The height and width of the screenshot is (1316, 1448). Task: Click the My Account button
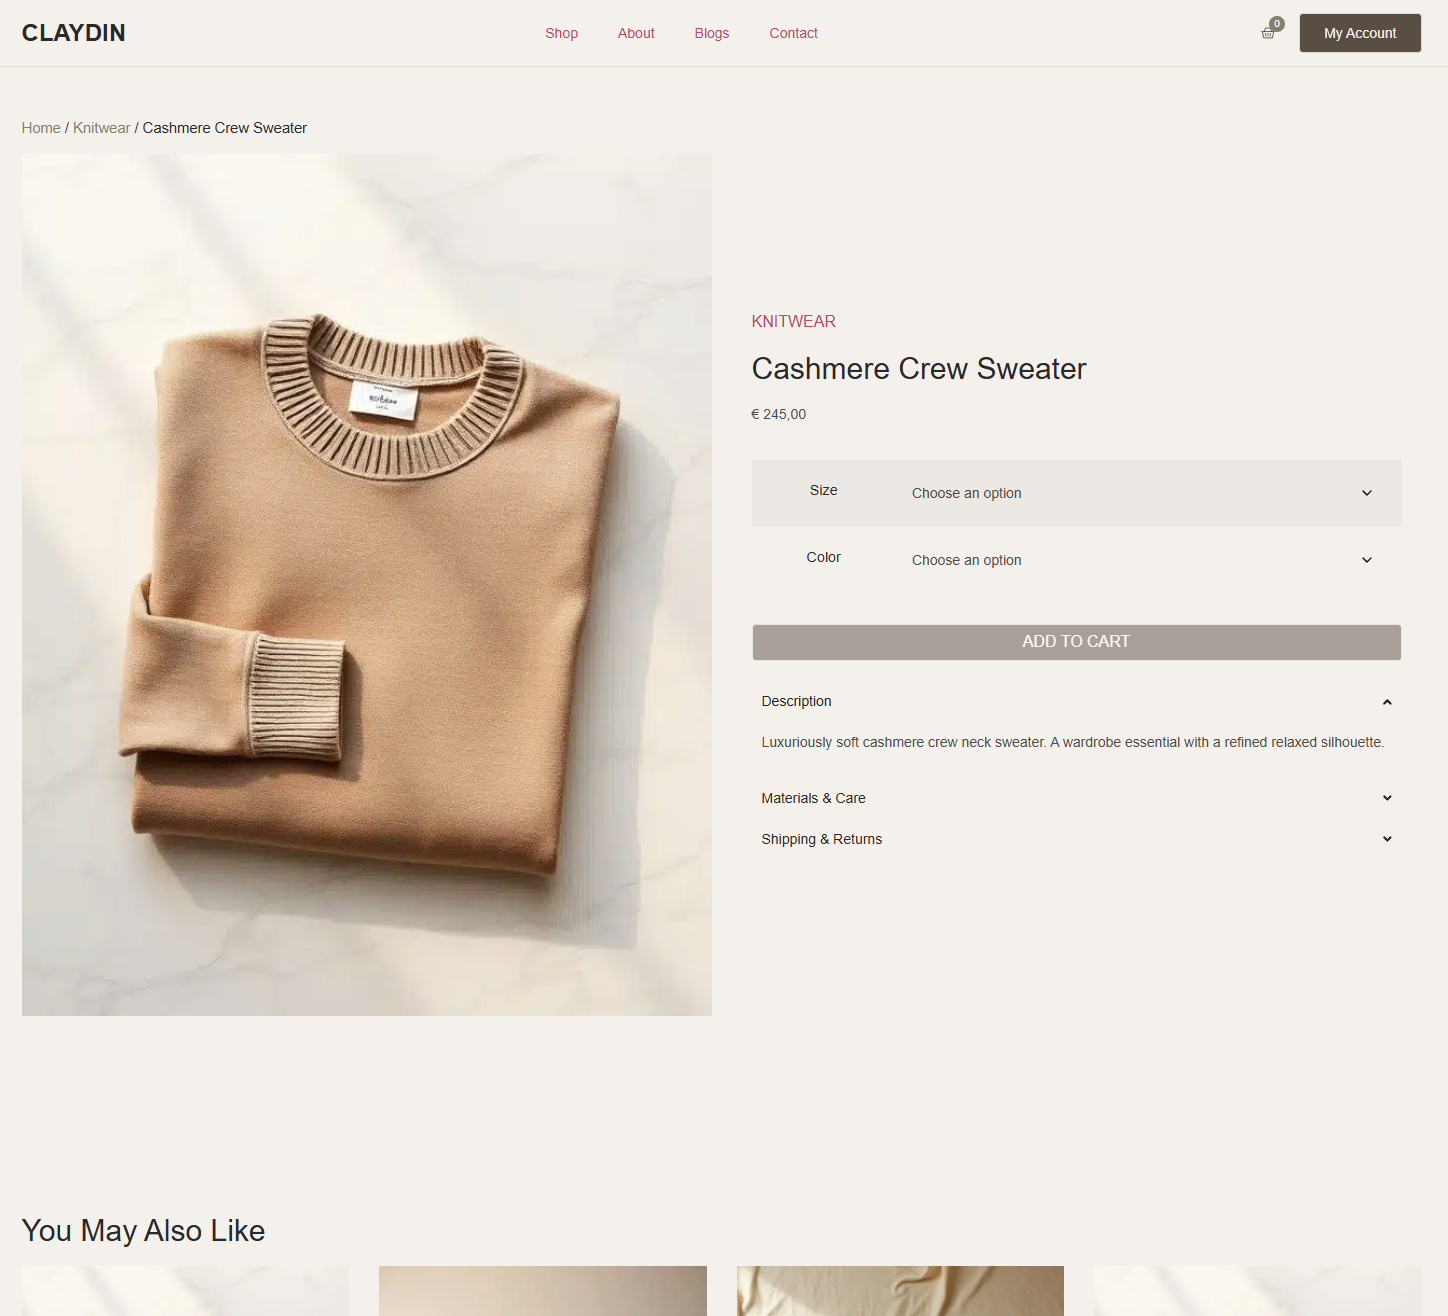tap(1359, 33)
